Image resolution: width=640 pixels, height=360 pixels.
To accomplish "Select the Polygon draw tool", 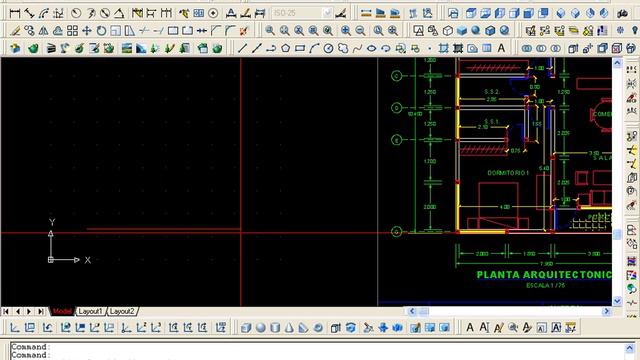I will 285,49.
